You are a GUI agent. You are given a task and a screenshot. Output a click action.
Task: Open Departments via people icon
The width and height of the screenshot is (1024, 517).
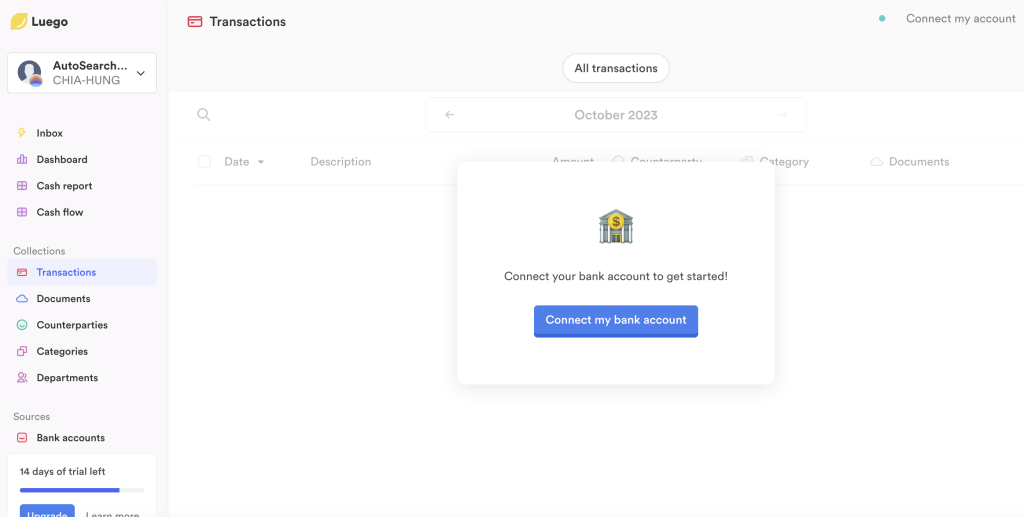[22, 377]
